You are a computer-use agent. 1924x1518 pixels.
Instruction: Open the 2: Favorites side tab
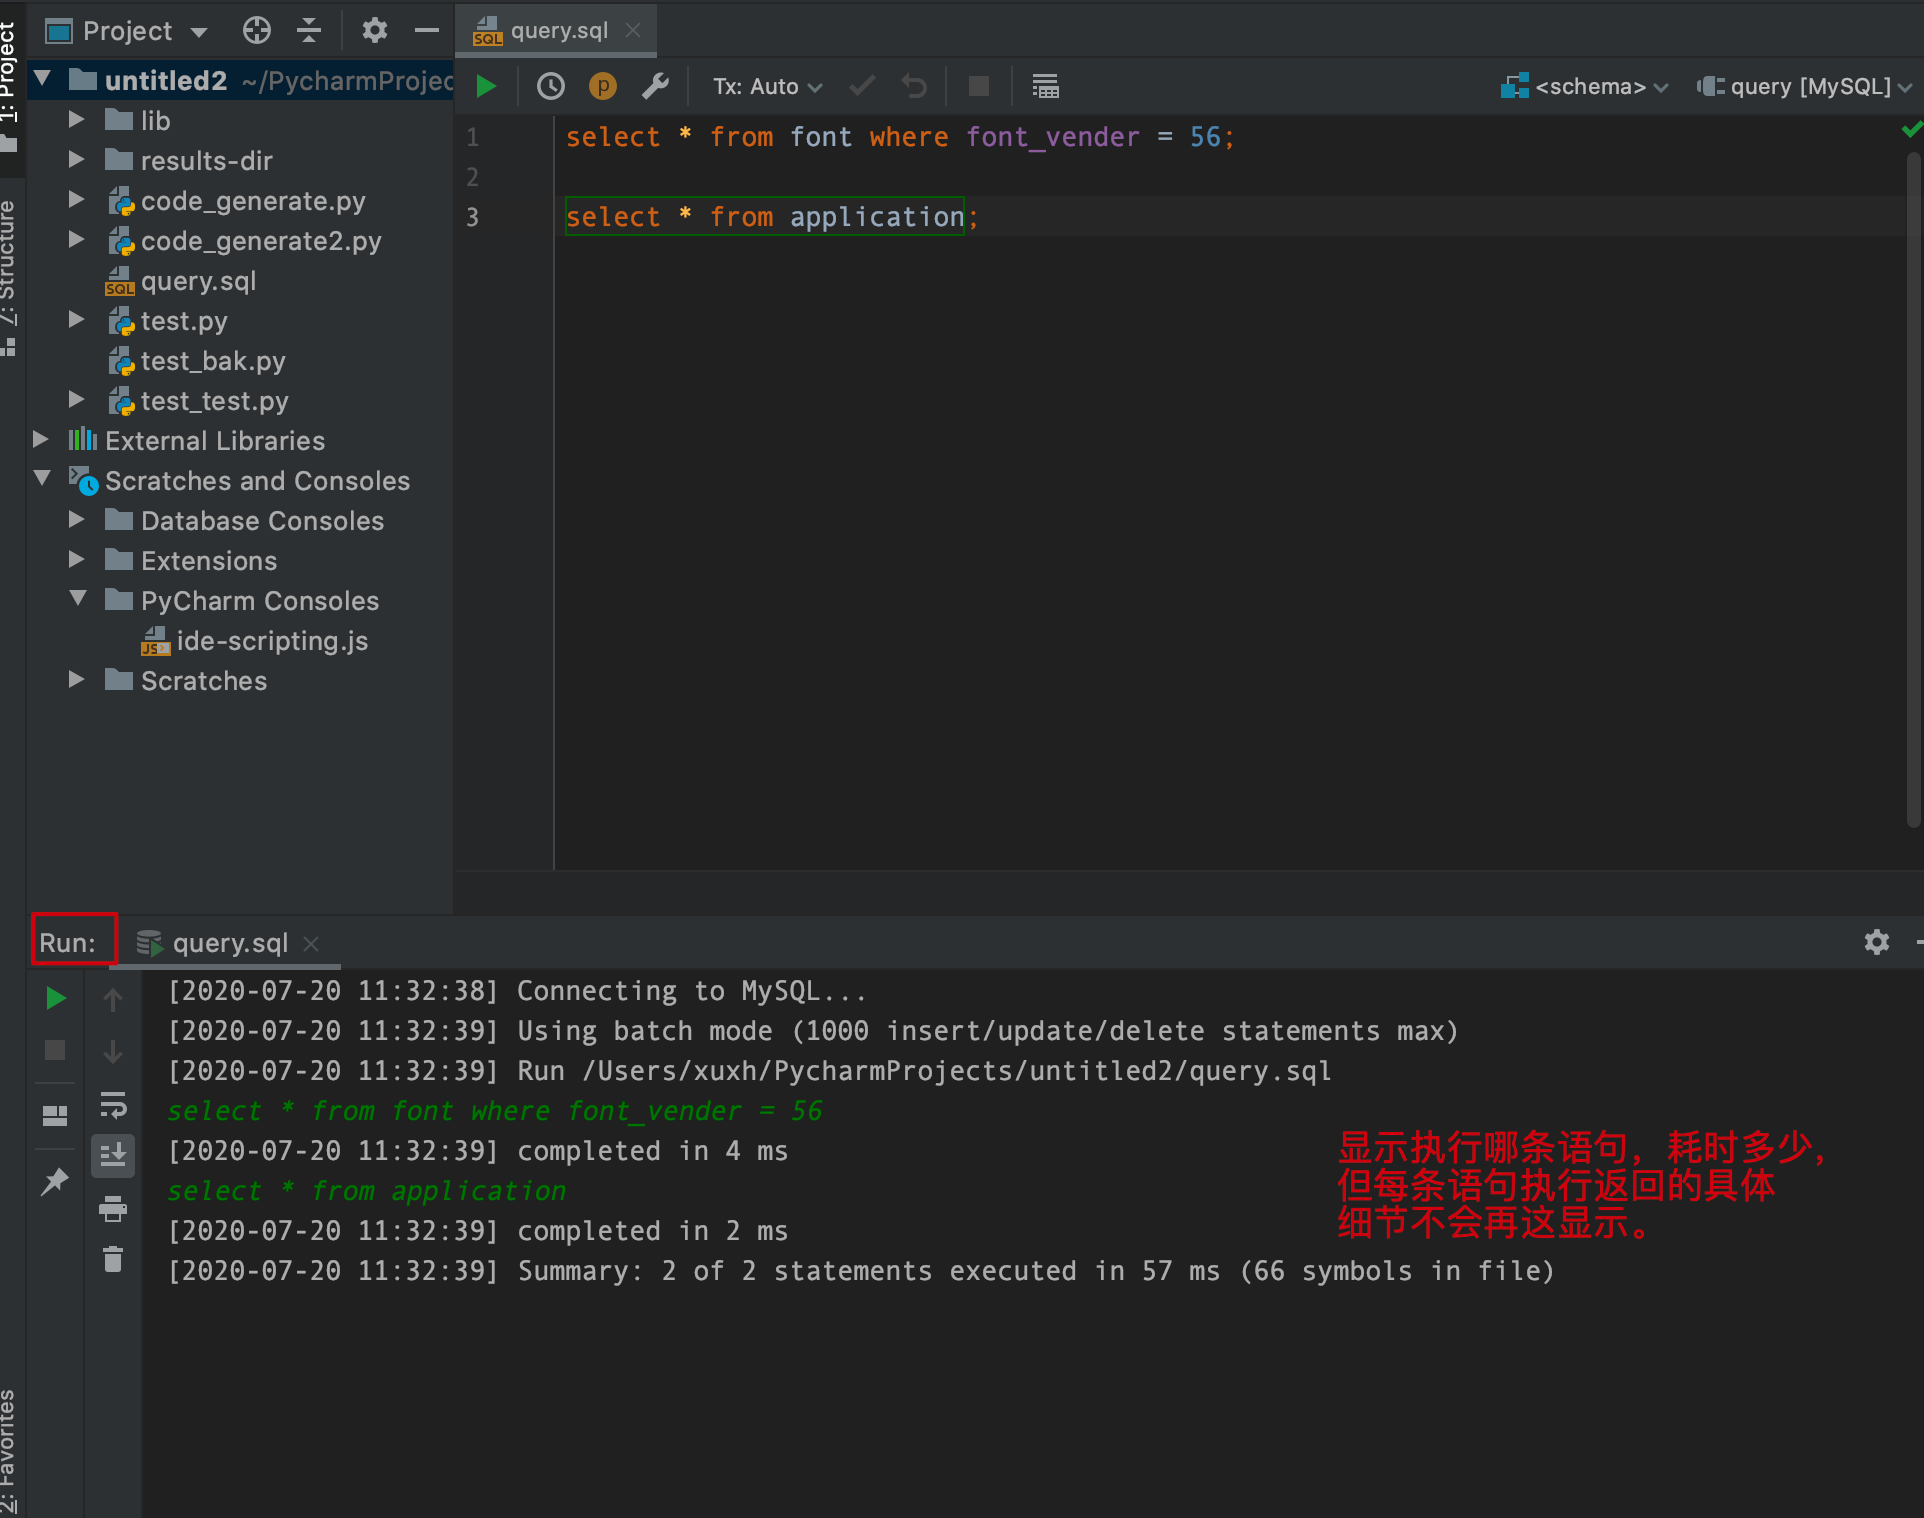[9, 1452]
